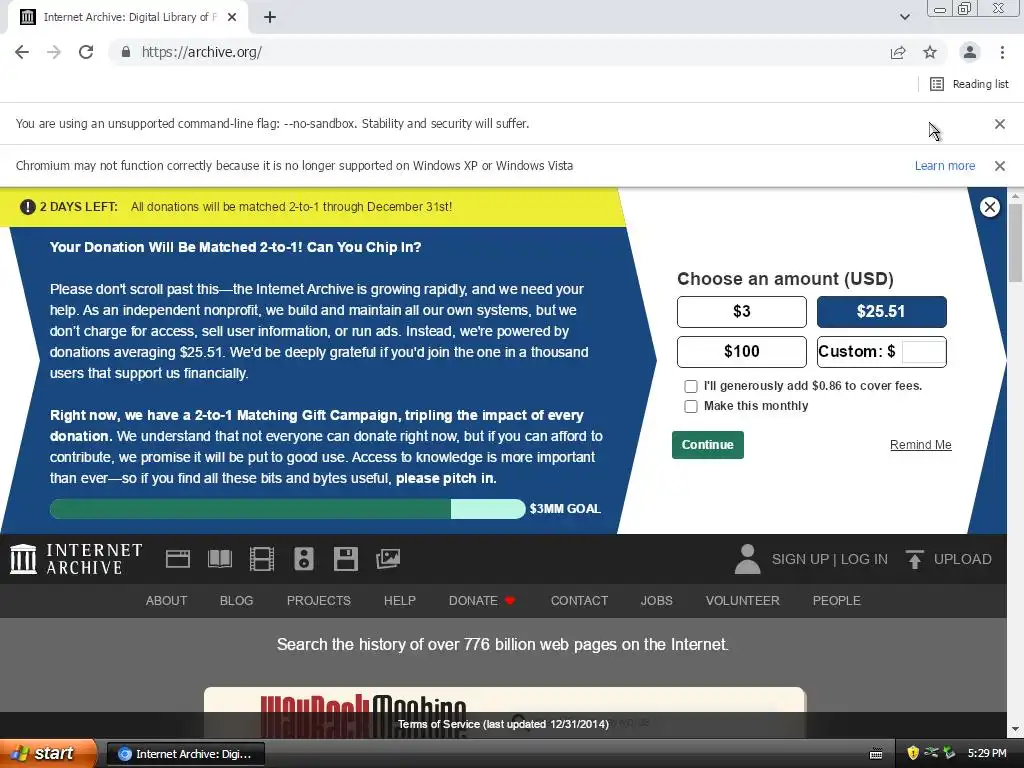Open the Chromium three-dot menu
This screenshot has width=1024, height=768.
tap(1002, 52)
